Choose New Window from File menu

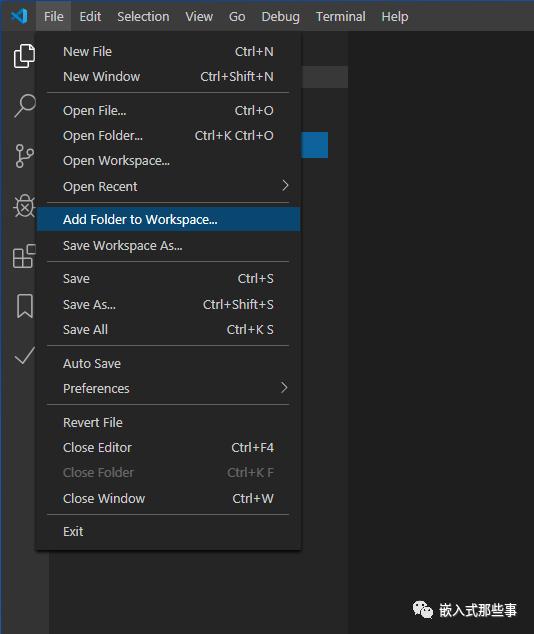point(168,76)
